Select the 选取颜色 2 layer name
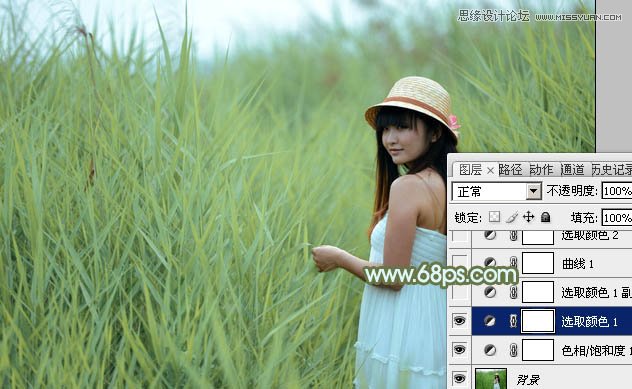 [x=590, y=235]
